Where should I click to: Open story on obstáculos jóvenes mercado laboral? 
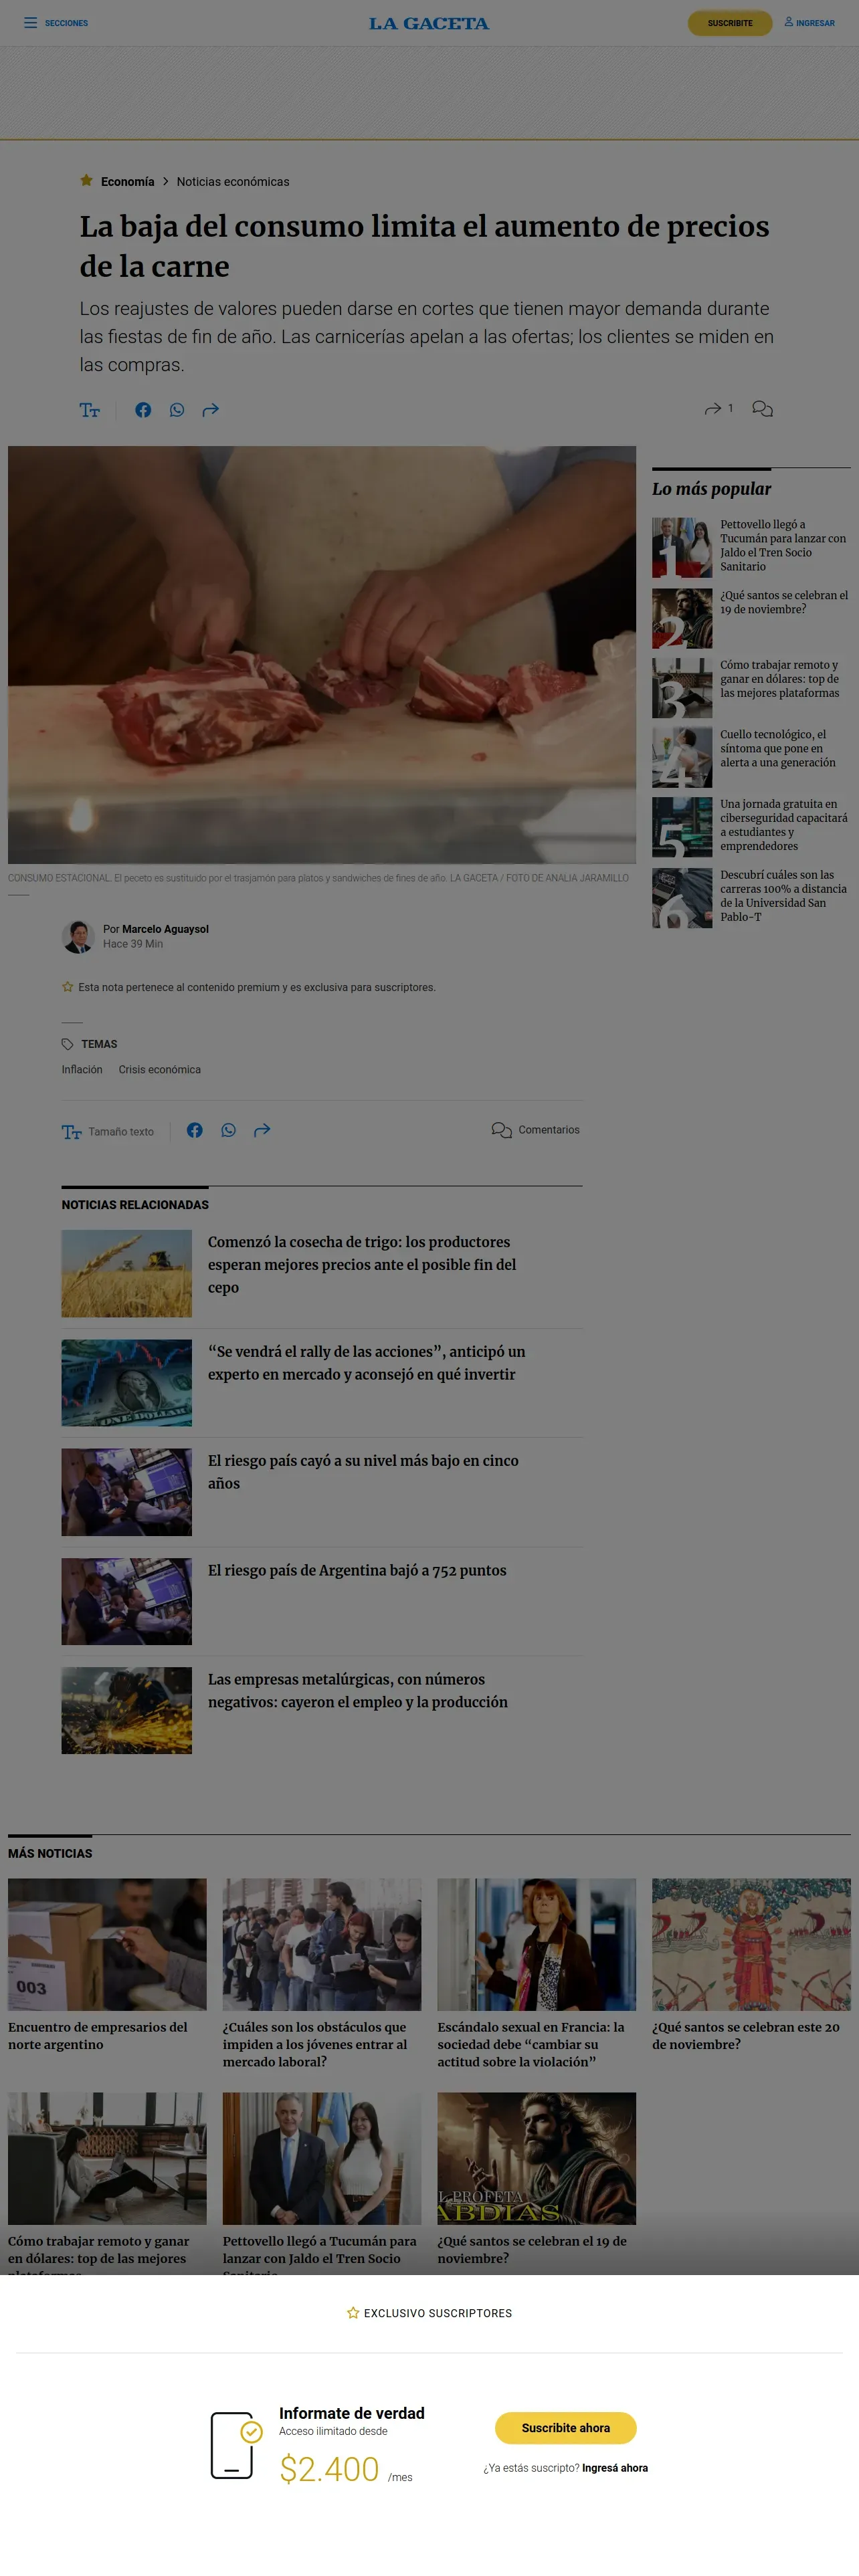tap(315, 2044)
